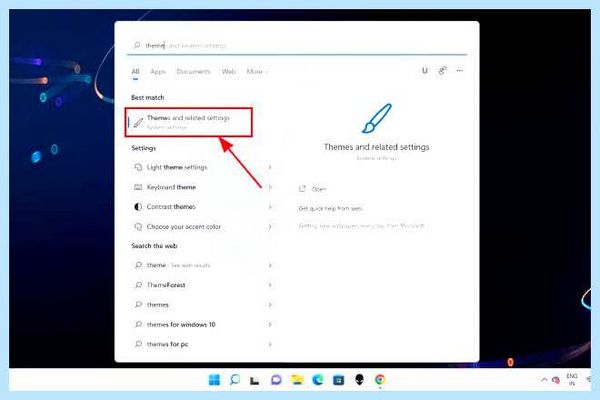The width and height of the screenshot is (600, 400).
Task: Click the accent color palette icon
Action: 138,227
